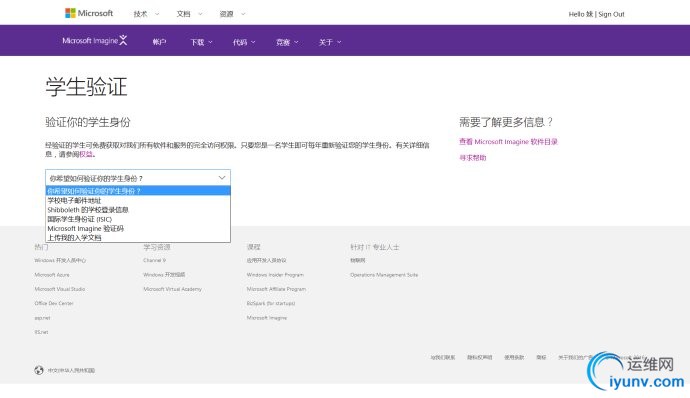This screenshot has height=398, width=690.
Task: Open Windows Insider Program footer link
Action: [x=275, y=275]
